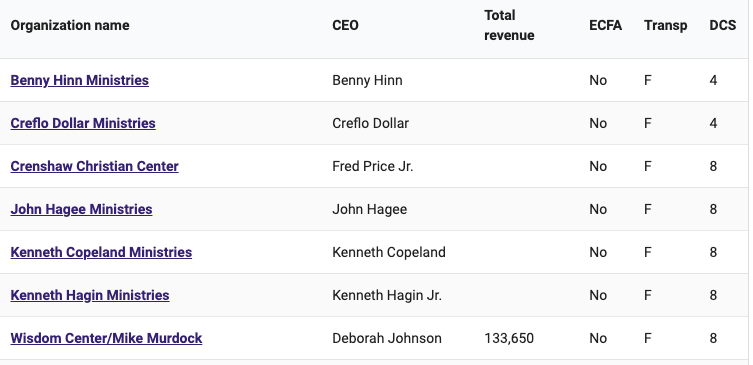753x365 pixels.
Task: Open the John Hagee Ministries link
Action: 82,209
